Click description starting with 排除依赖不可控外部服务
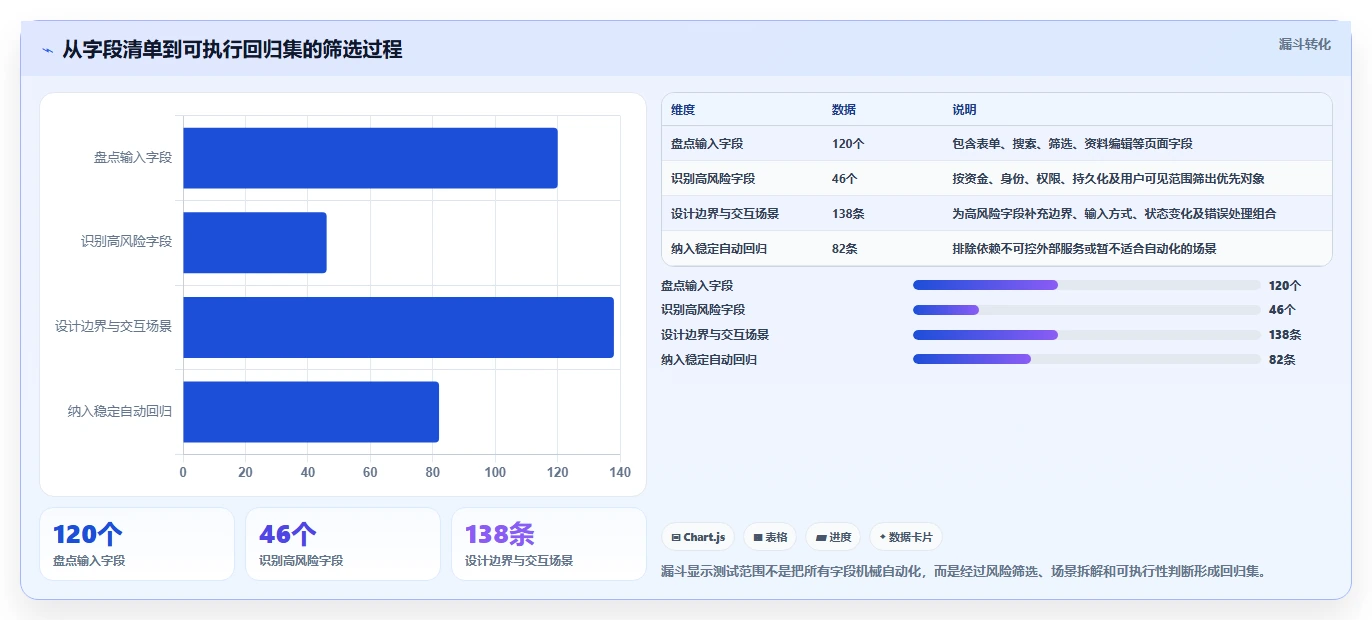 (1085, 249)
